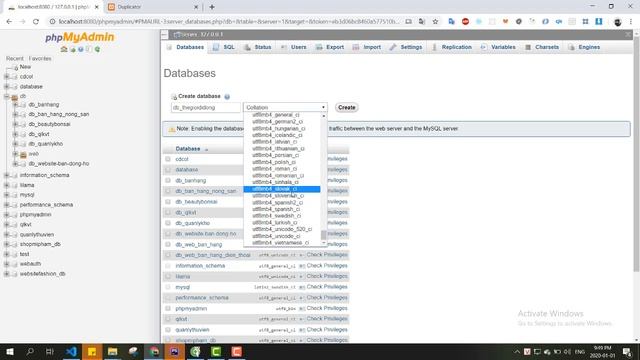This screenshot has height=360, width=640.
Task: Sort by the Database column header
Action: click(x=188, y=149)
